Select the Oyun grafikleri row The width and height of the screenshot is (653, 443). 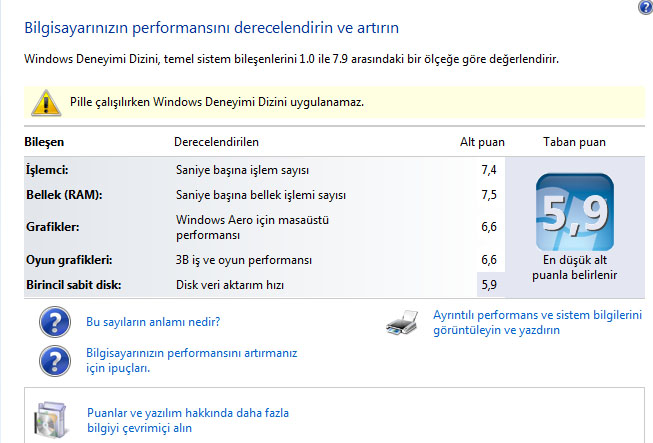[x=264, y=260]
